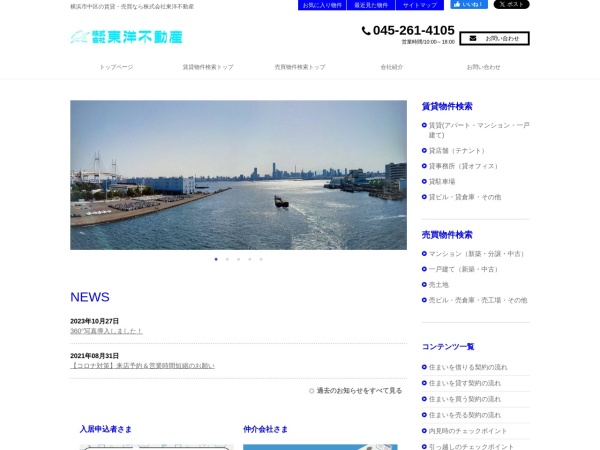600x450 pixels.
Task: Open マンション（新築・分譲・中古） sales link
Action: (x=477, y=254)
